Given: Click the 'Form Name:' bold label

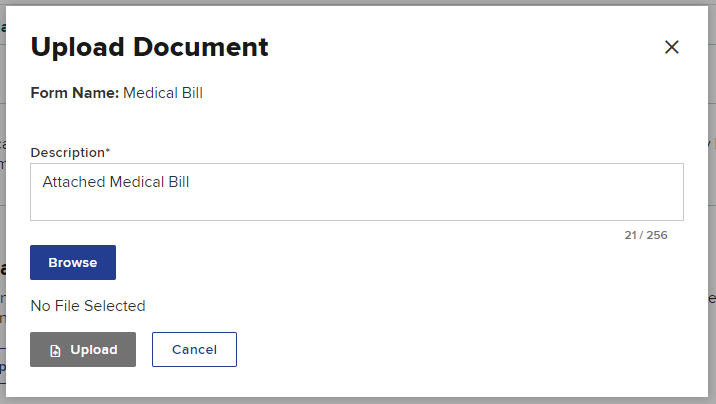Looking at the screenshot, I should coord(75,94).
